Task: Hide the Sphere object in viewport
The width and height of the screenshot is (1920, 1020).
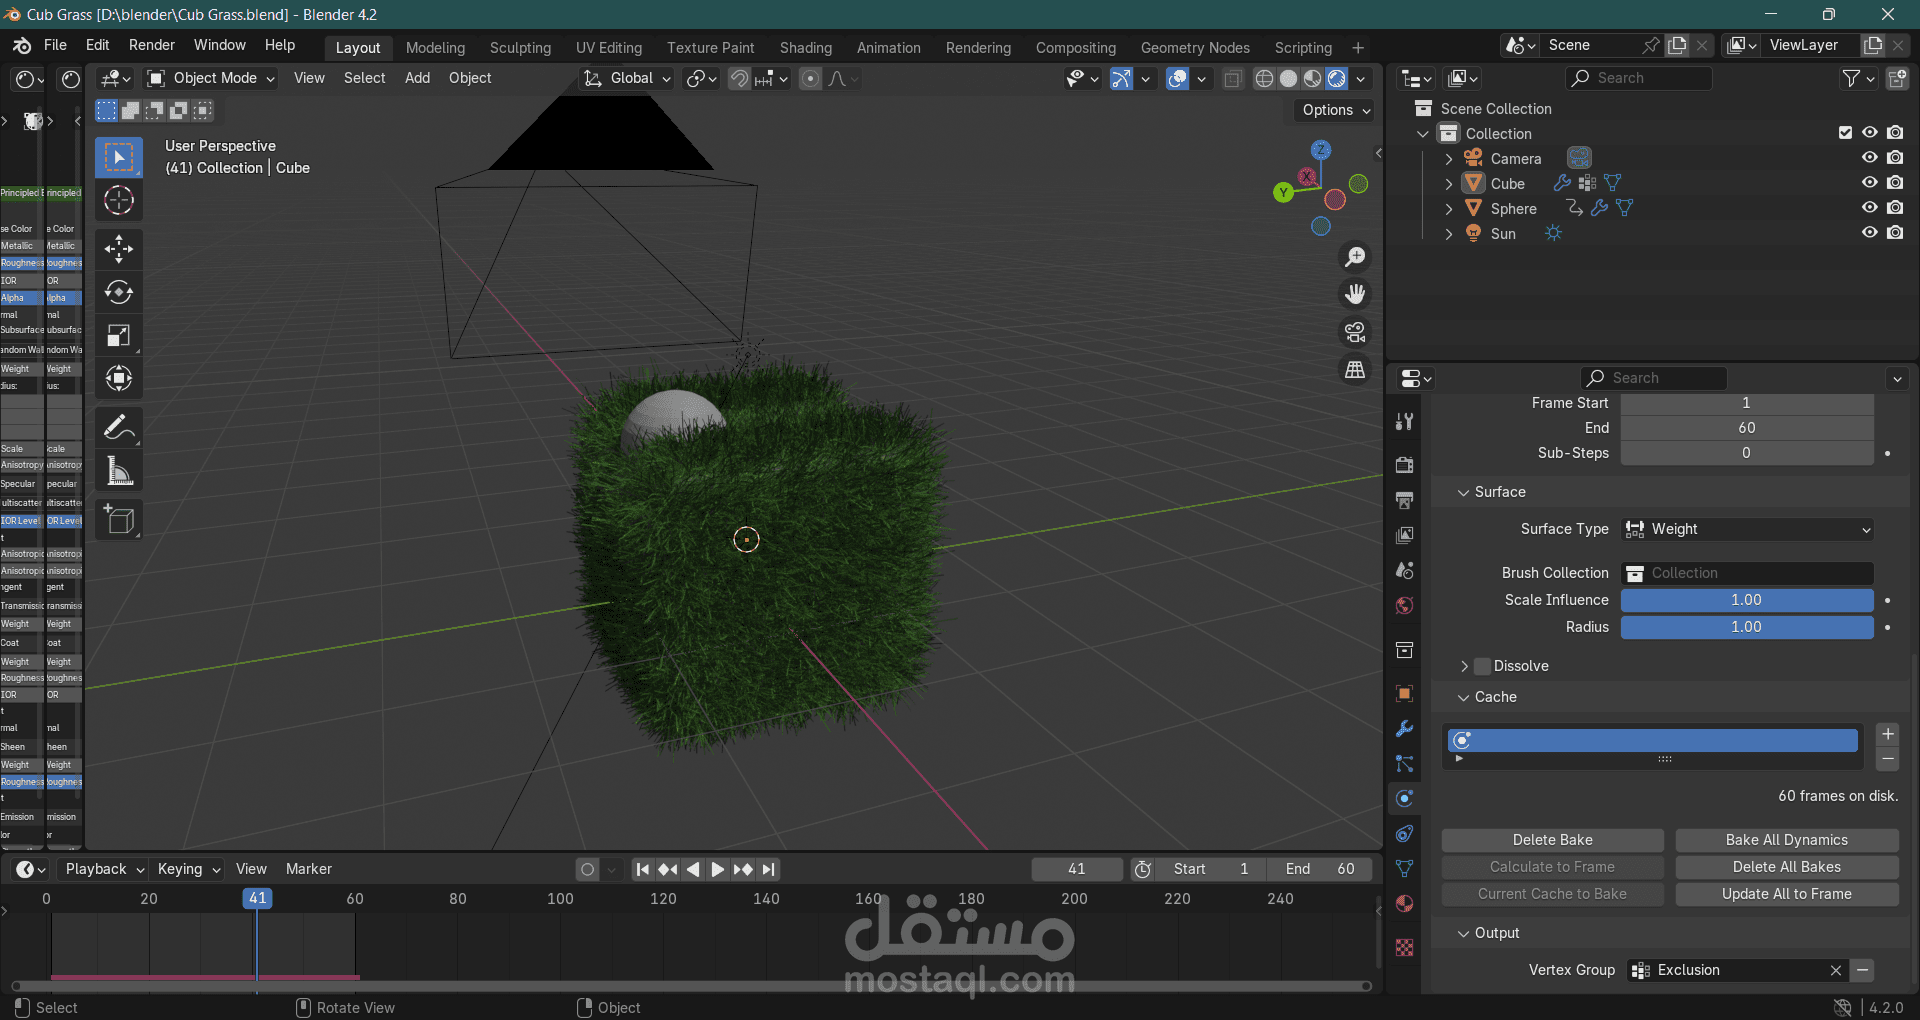Action: (1869, 208)
